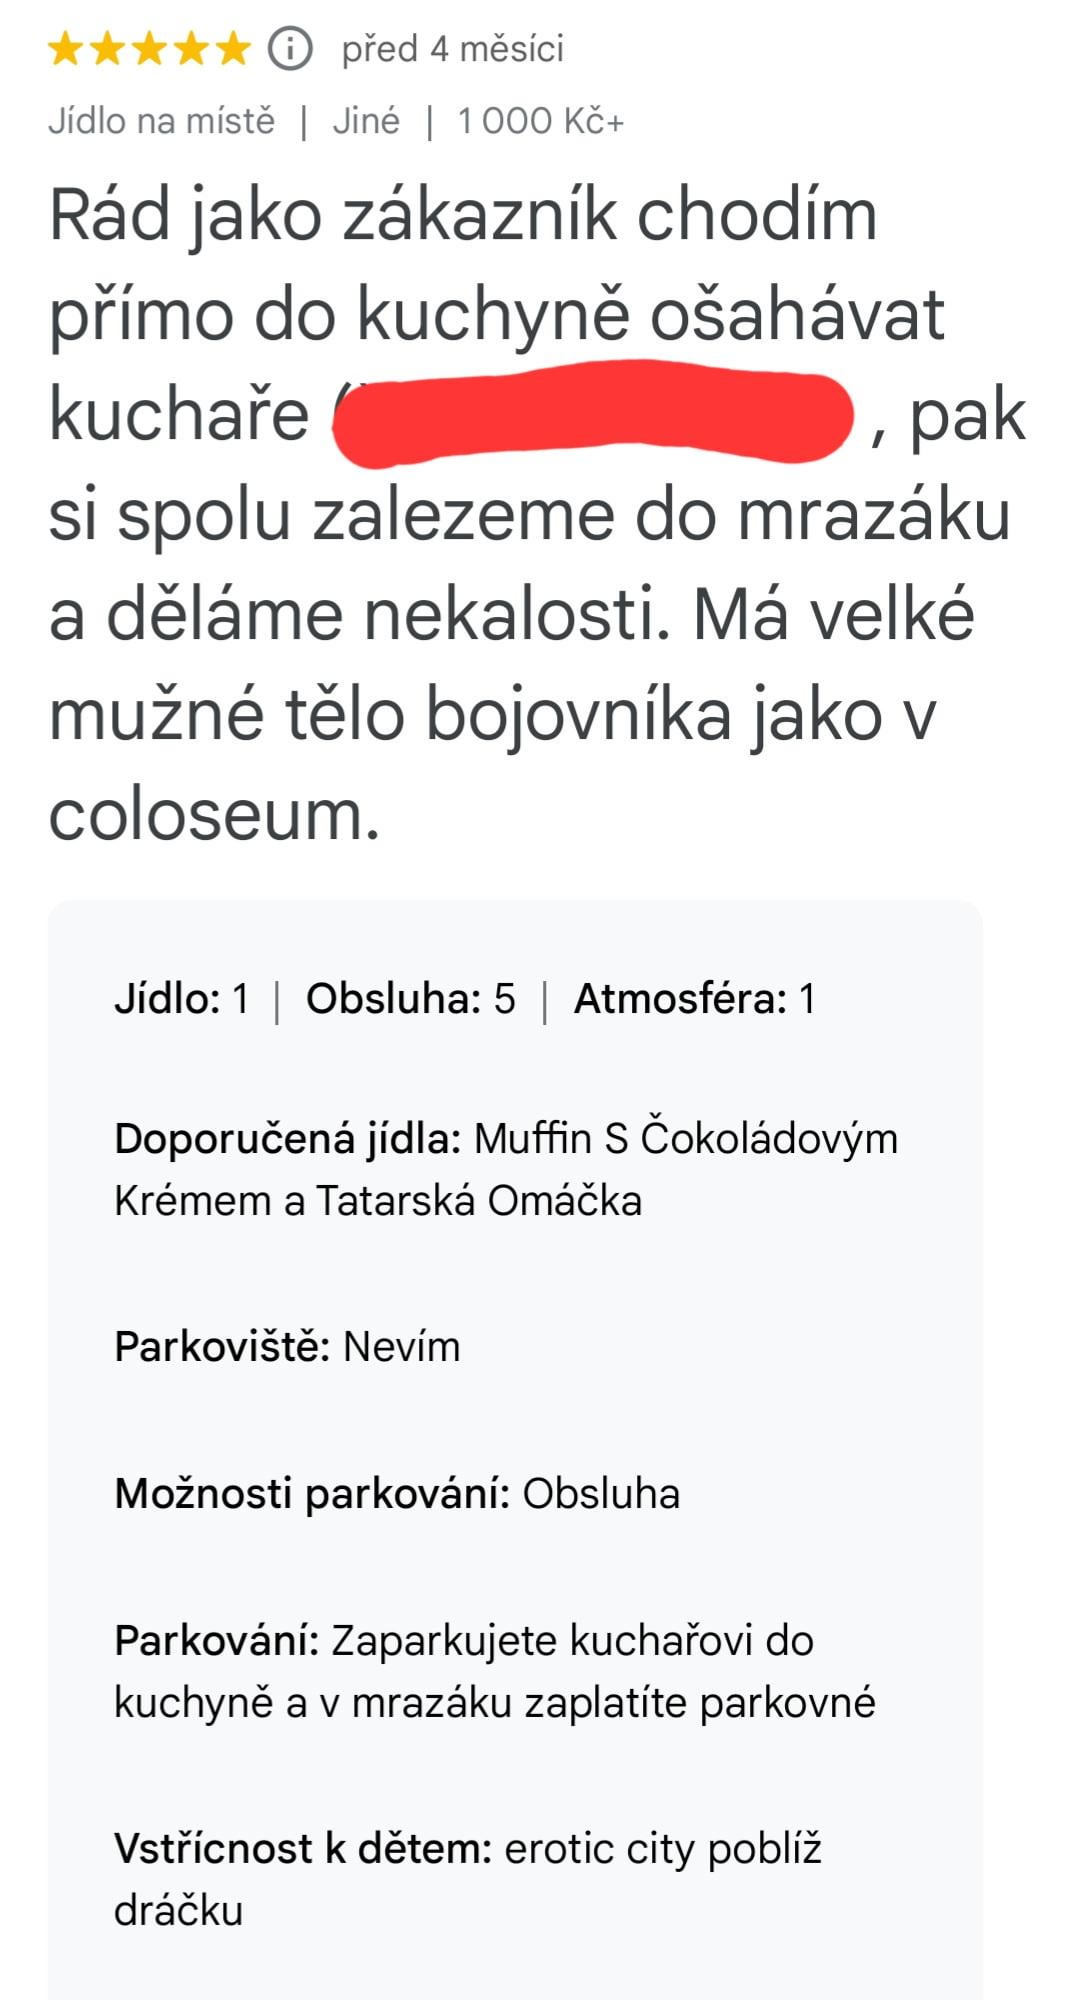Screen dimensions: 1079x2000
Task: Click the fifth yellow rating star
Action: click(233, 48)
